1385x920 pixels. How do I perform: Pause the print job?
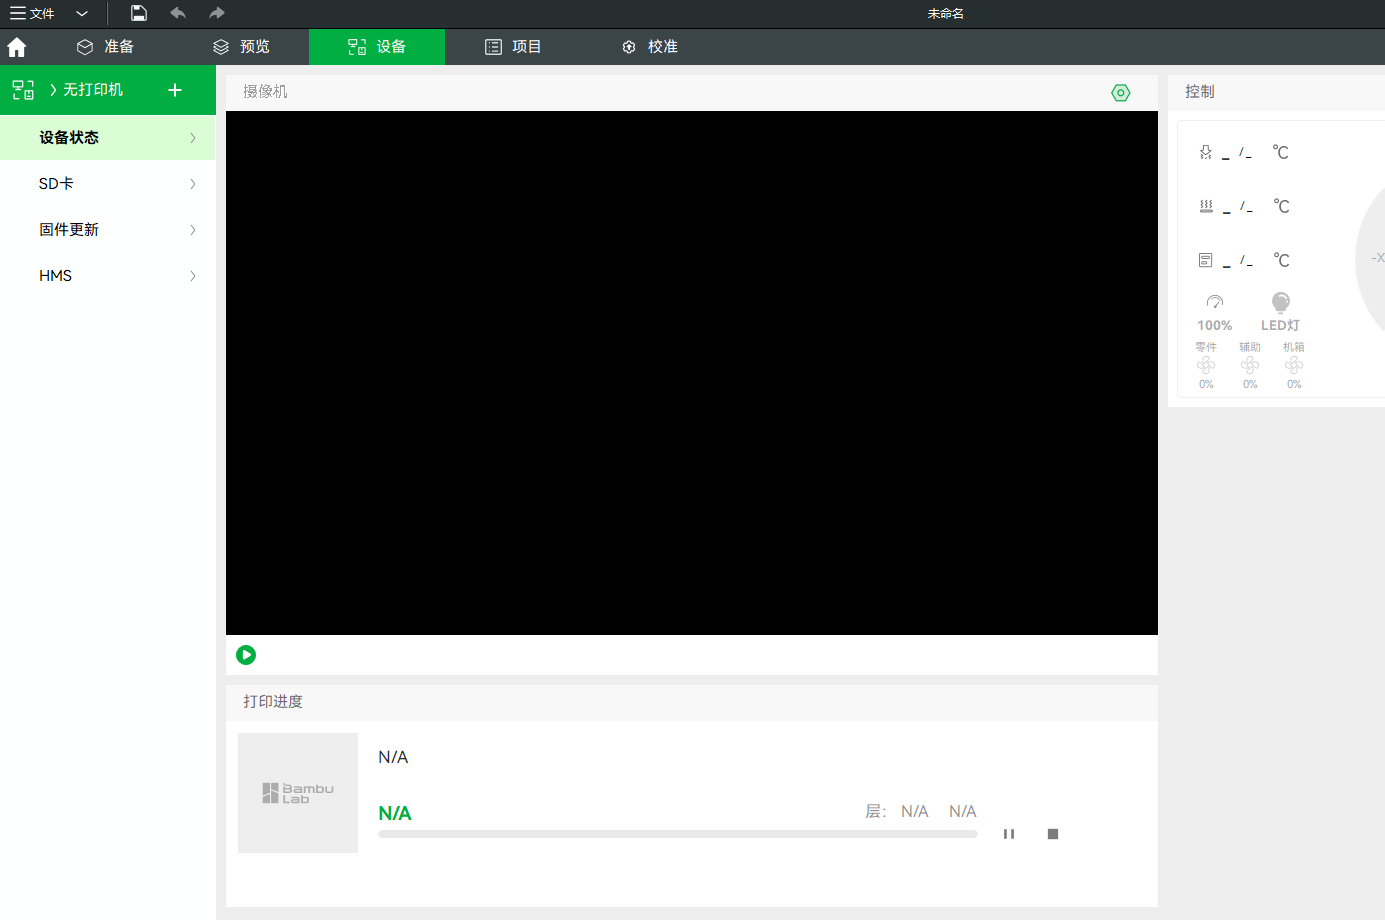coord(1009,834)
